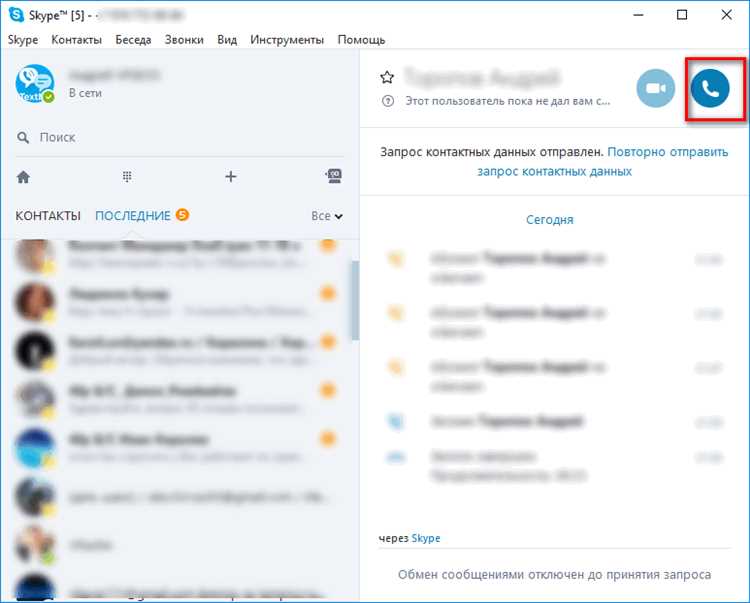Close the Skype window
The image size is (750, 603).
point(727,15)
